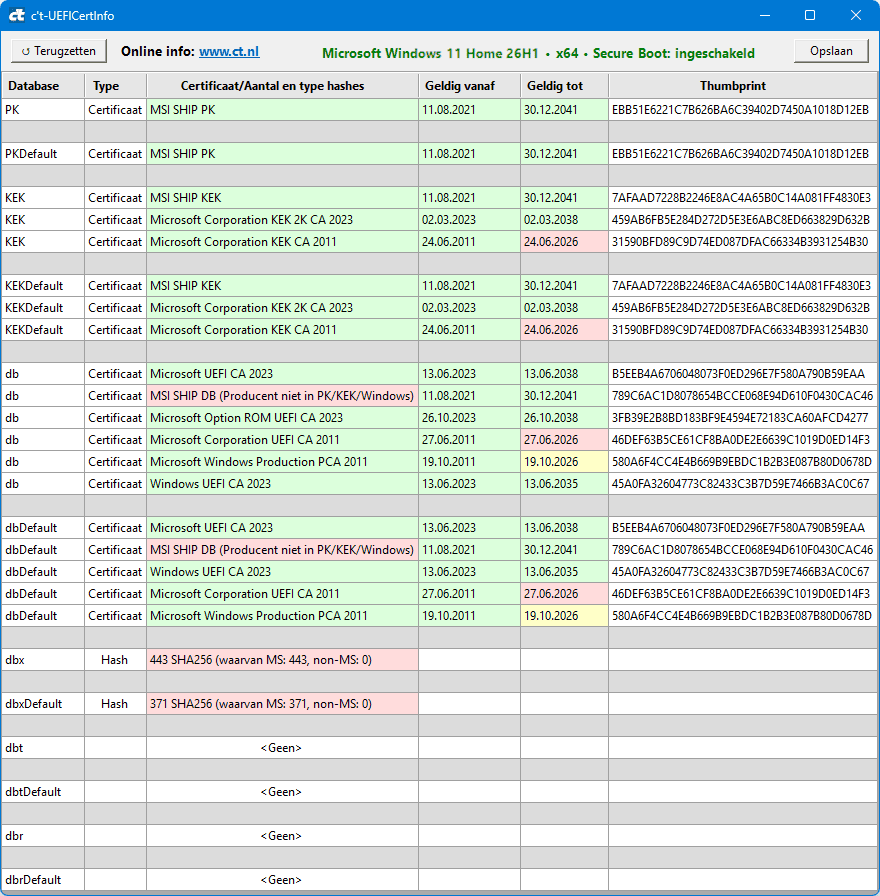
Task: Select MSI SHIP KEK in the KEKDefault row
Action: coord(282,286)
